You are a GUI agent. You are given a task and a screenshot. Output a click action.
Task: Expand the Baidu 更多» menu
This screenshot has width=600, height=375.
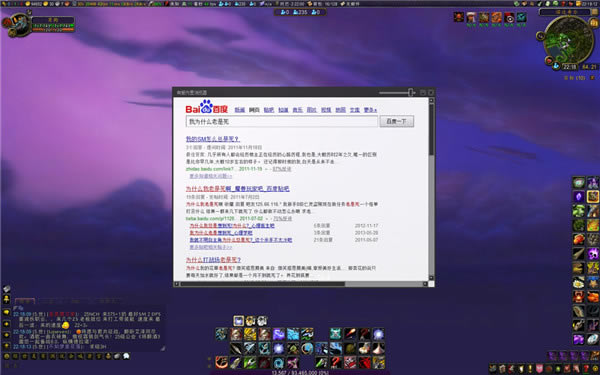click(370, 110)
